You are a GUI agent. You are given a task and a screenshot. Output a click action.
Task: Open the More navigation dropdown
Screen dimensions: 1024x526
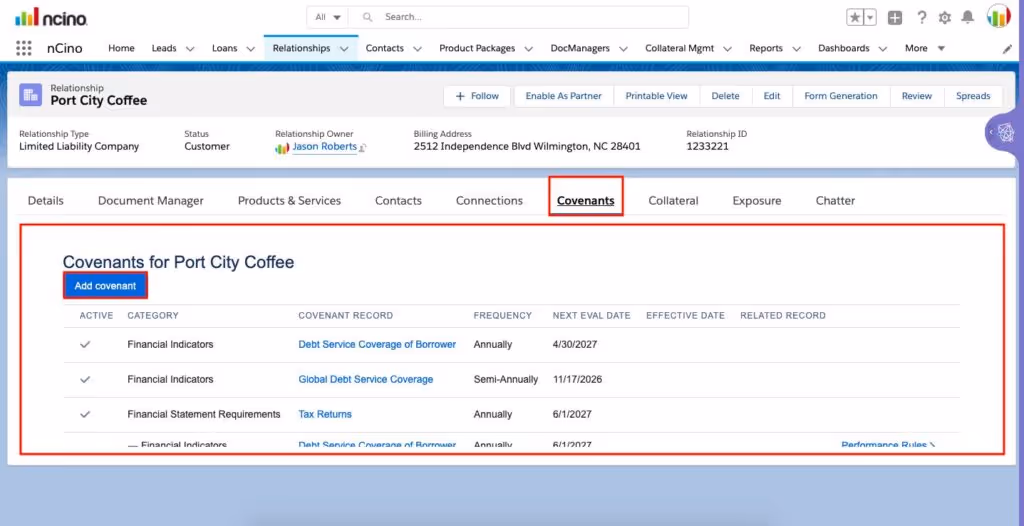925,48
